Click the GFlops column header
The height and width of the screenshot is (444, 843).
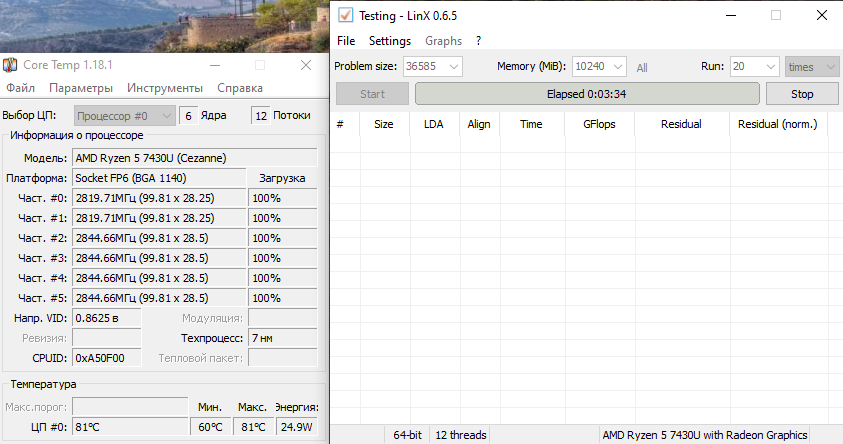click(x=599, y=124)
